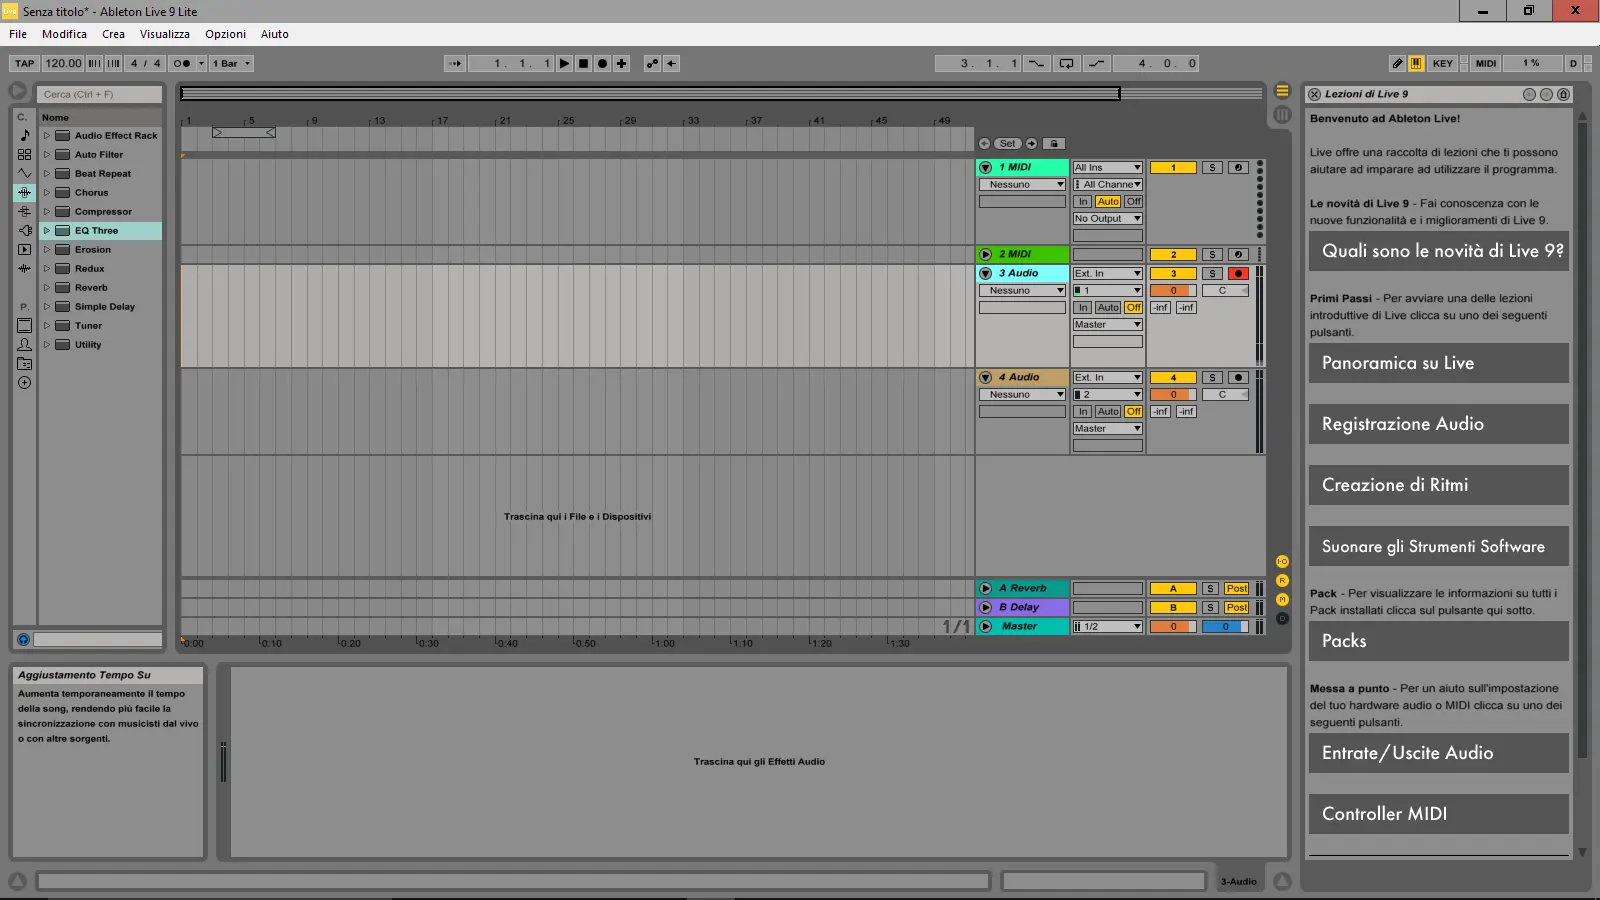Click the MIDI map mode button
The image size is (1600, 900).
click(1486, 63)
